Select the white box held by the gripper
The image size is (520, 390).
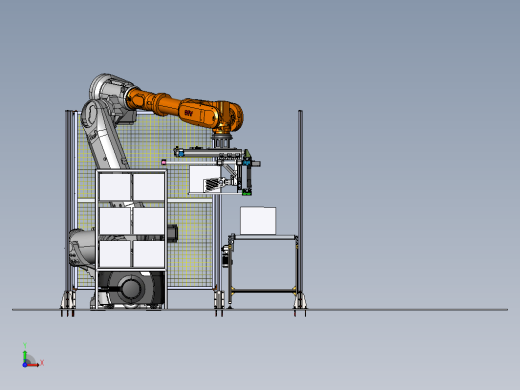204,179
